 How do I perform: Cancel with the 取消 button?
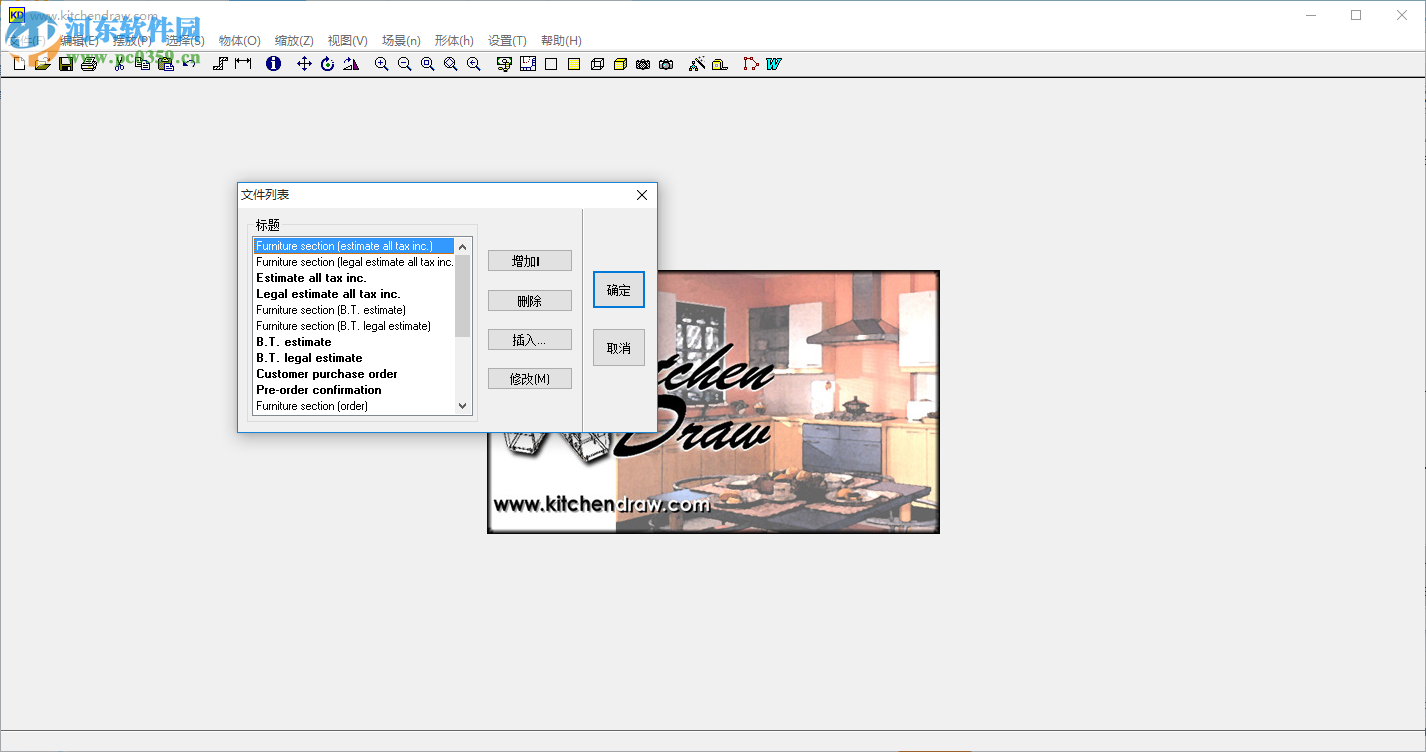(619, 348)
